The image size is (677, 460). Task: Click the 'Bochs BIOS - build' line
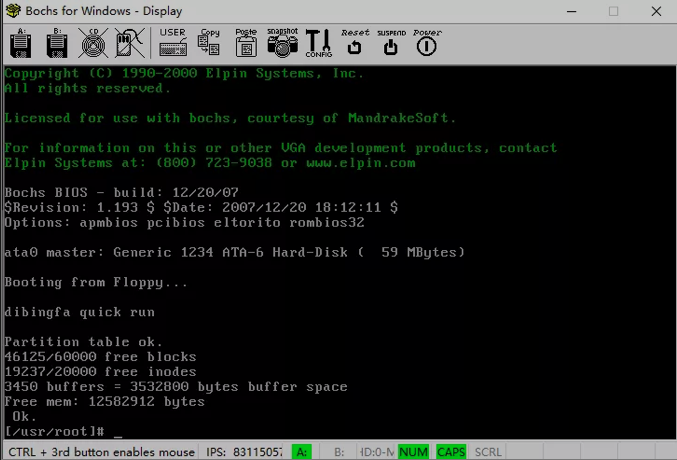coord(121,192)
